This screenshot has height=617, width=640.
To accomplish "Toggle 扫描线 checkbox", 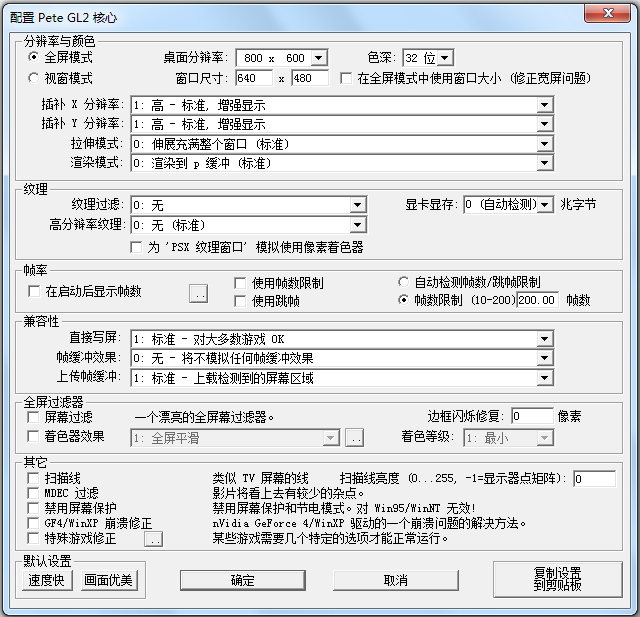I will [x=33, y=478].
